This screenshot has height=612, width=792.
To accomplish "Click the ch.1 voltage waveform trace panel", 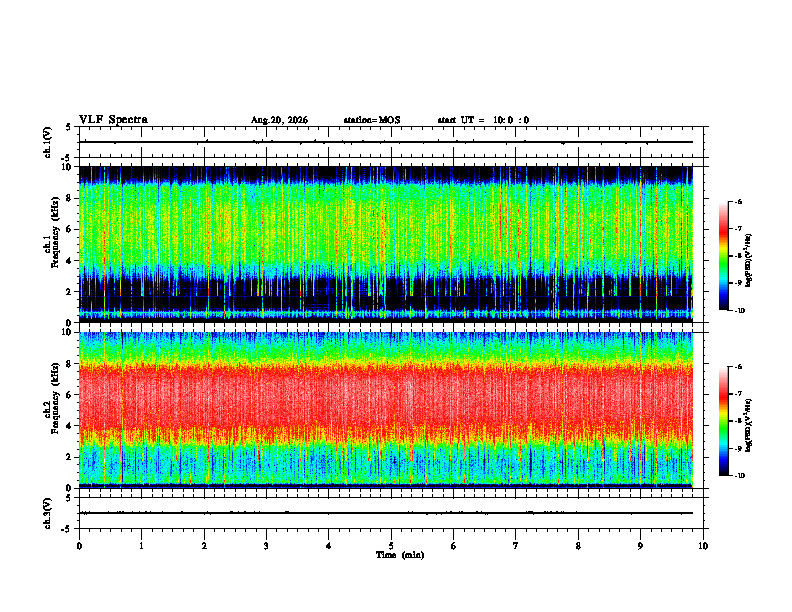I will point(391,142).
